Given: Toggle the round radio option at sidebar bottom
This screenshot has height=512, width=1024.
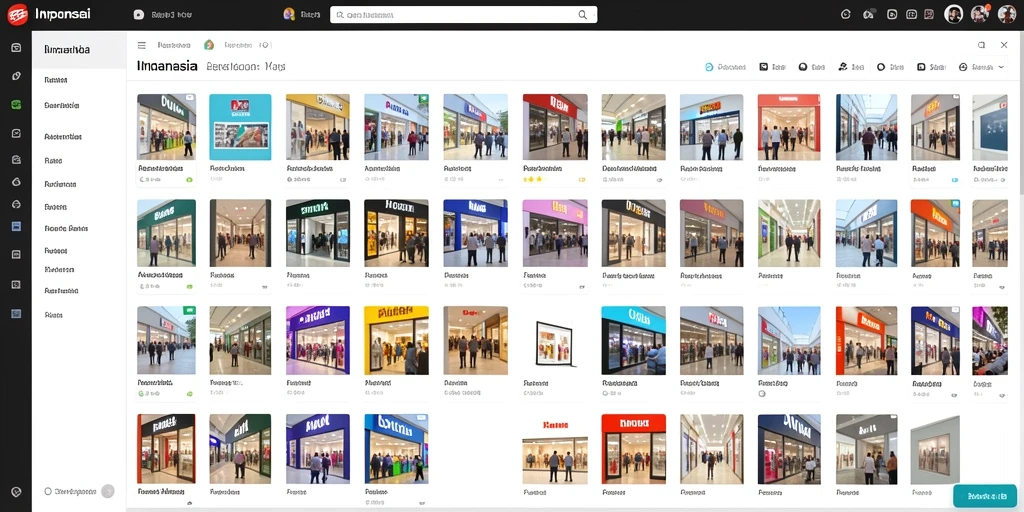Looking at the screenshot, I should 48,491.
